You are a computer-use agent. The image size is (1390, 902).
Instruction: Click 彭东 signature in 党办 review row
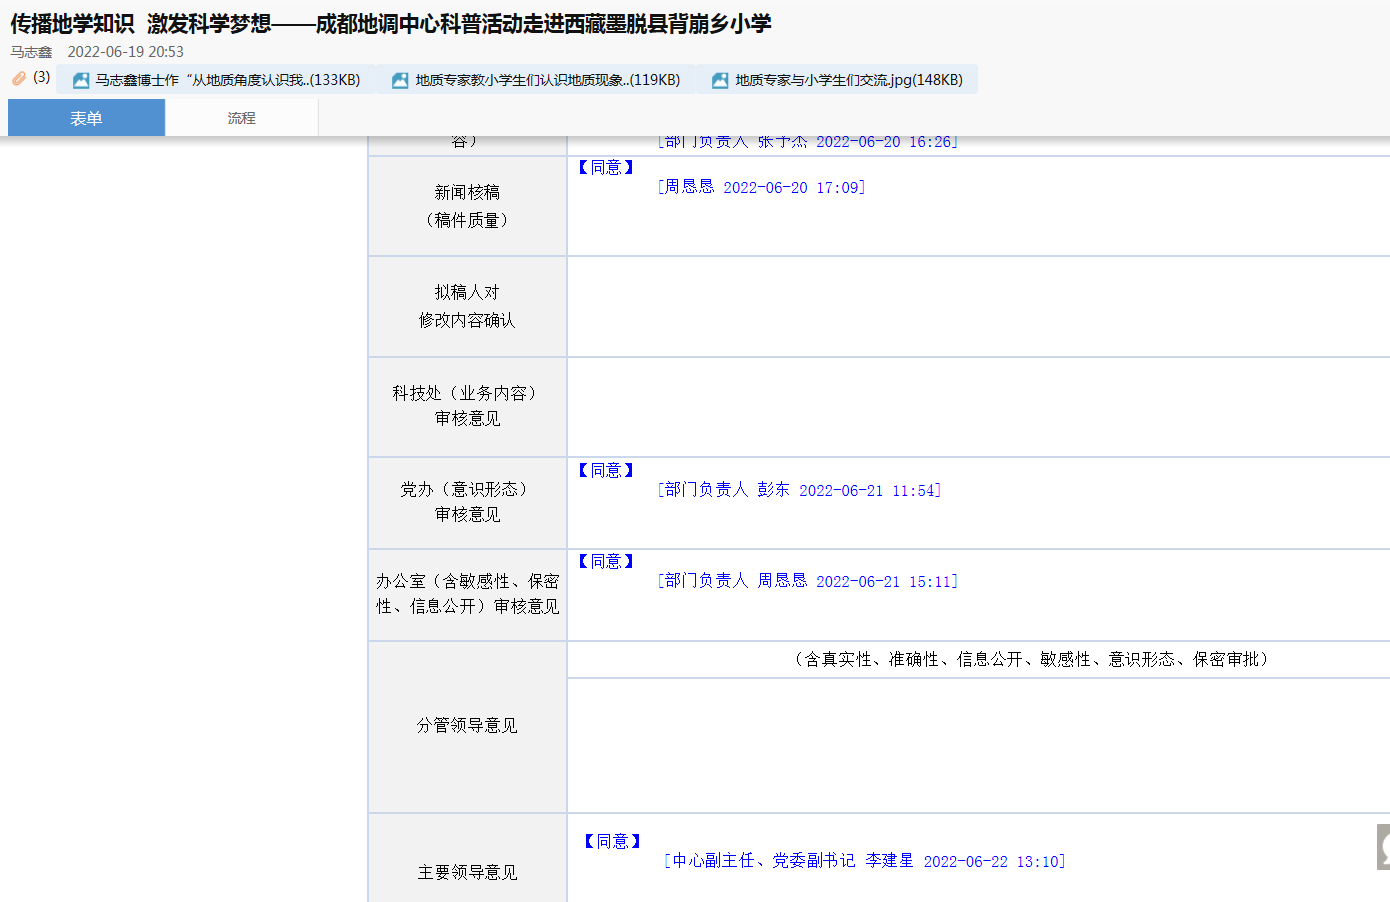773,490
